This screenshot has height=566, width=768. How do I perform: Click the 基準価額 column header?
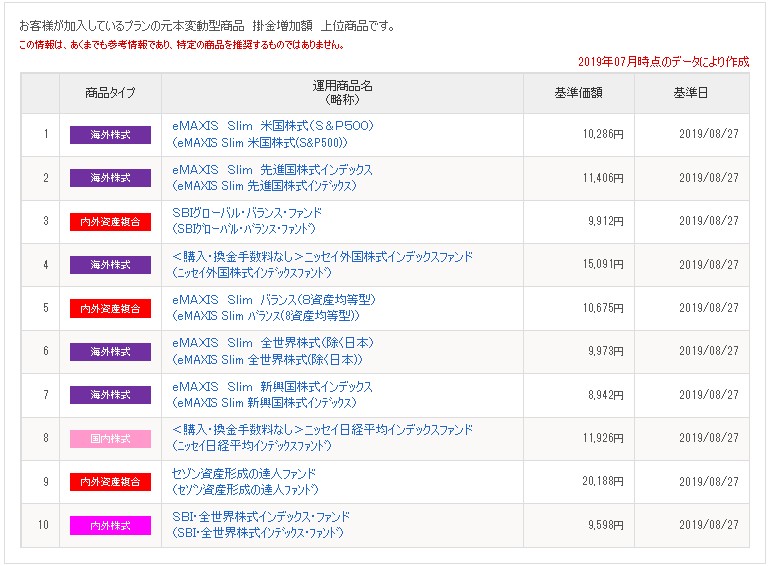point(578,93)
